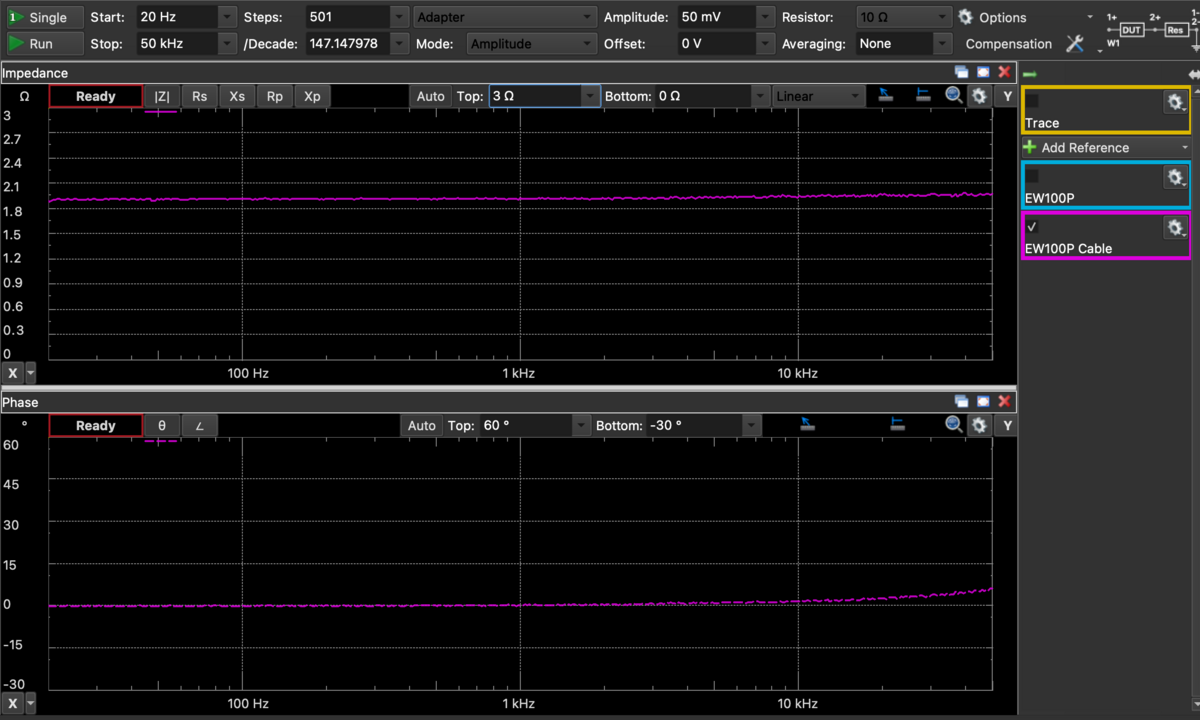Click Ready status in Phase plot
Image resolution: width=1200 pixels, height=720 pixels.
tap(96, 425)
